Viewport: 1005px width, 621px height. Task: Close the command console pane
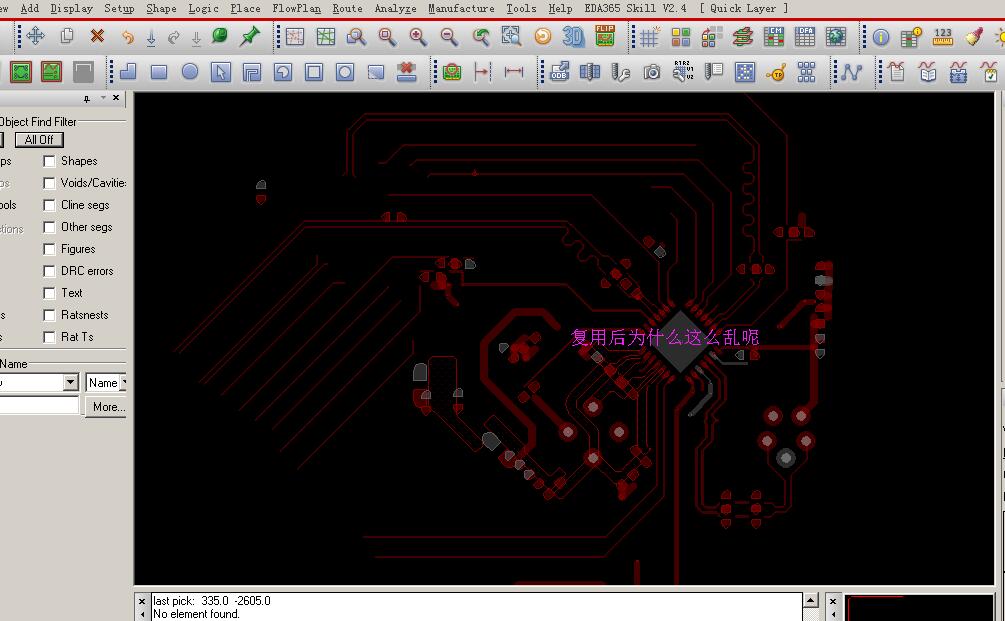tap(142, 601)
